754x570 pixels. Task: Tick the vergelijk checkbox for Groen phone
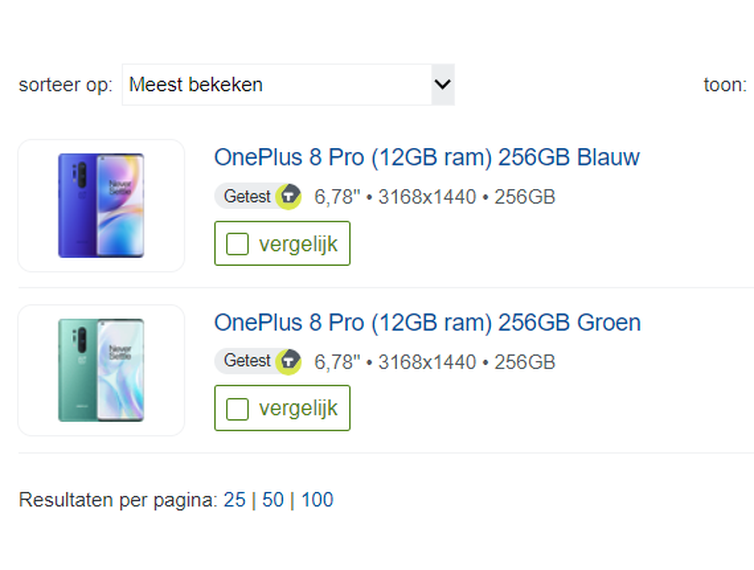tap(237, 409)
